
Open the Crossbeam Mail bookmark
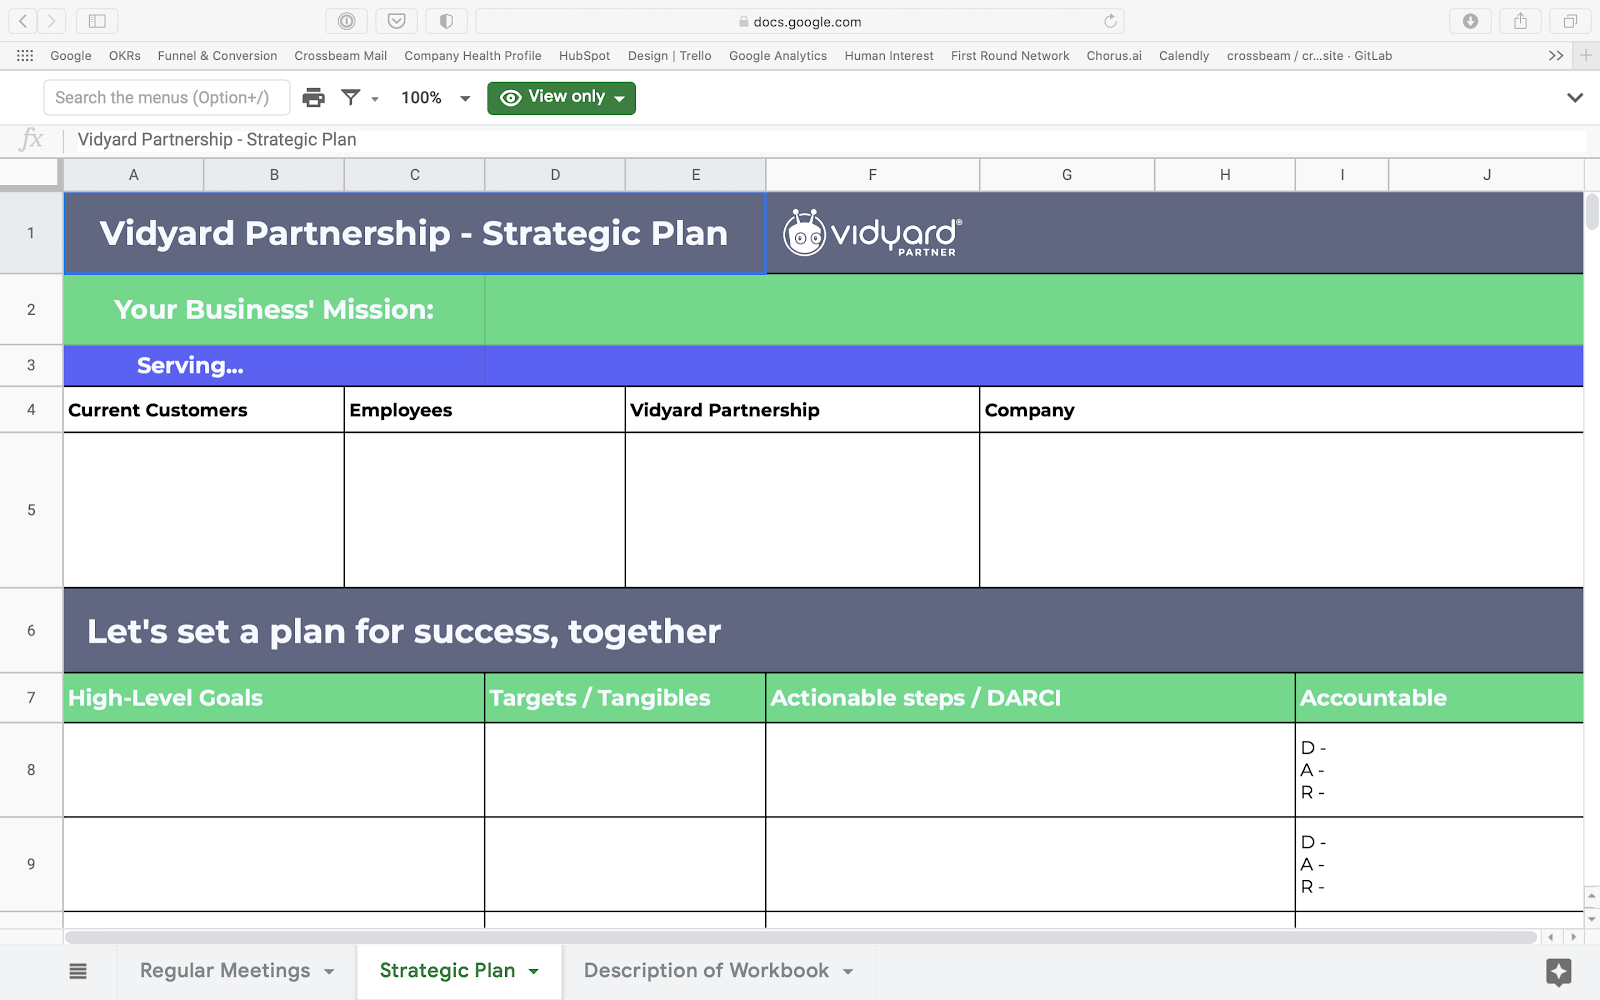click(x=341, y=56)
